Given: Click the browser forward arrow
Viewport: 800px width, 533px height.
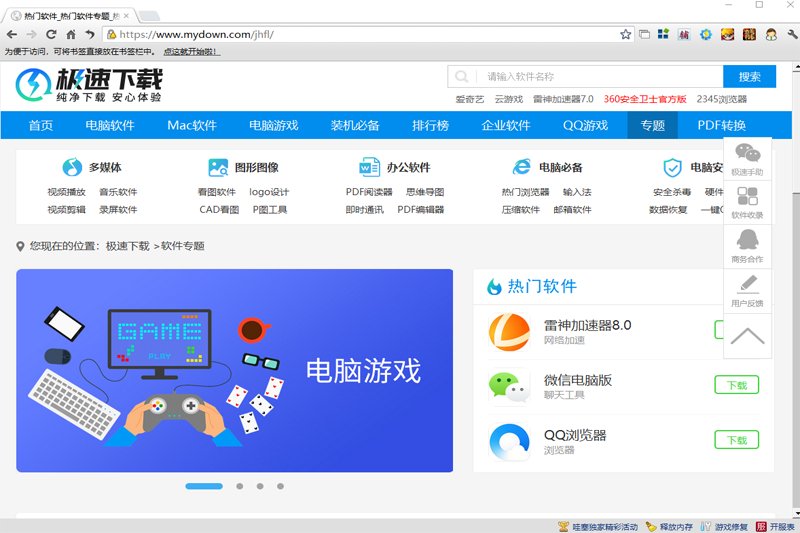Looking at the screenshot, I should [31, 34].
